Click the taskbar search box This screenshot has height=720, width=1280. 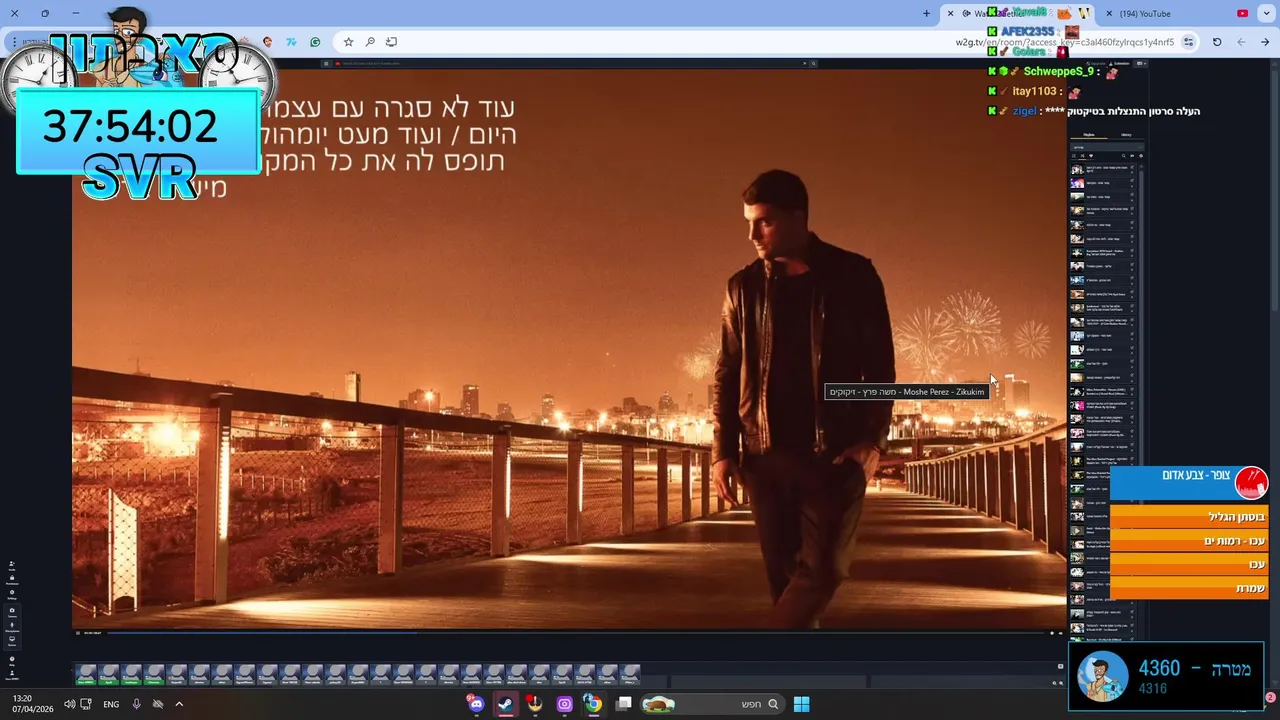715,704
